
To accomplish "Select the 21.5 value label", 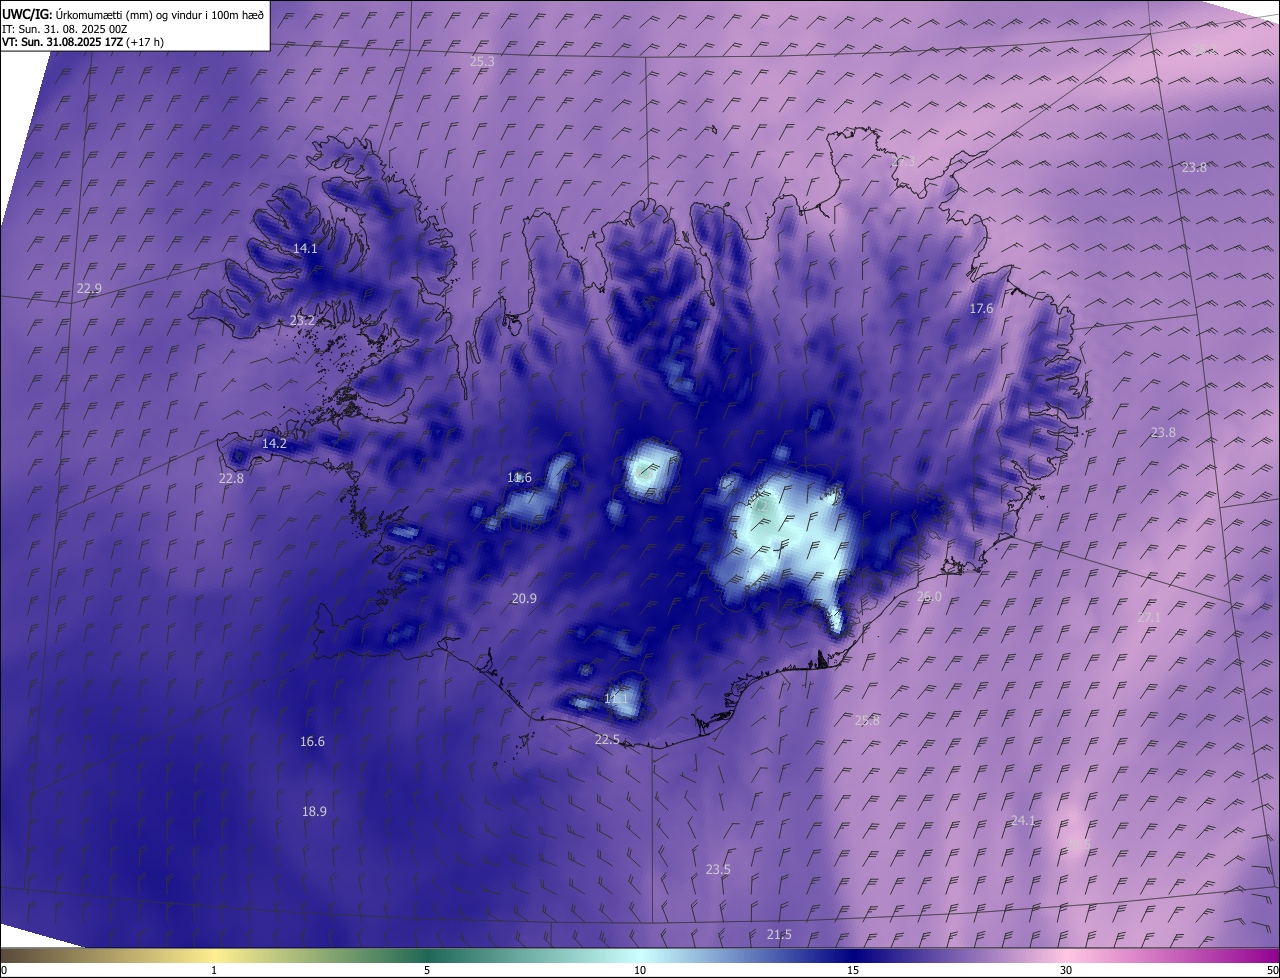I will pyautogui.click(x=779, y=935).
